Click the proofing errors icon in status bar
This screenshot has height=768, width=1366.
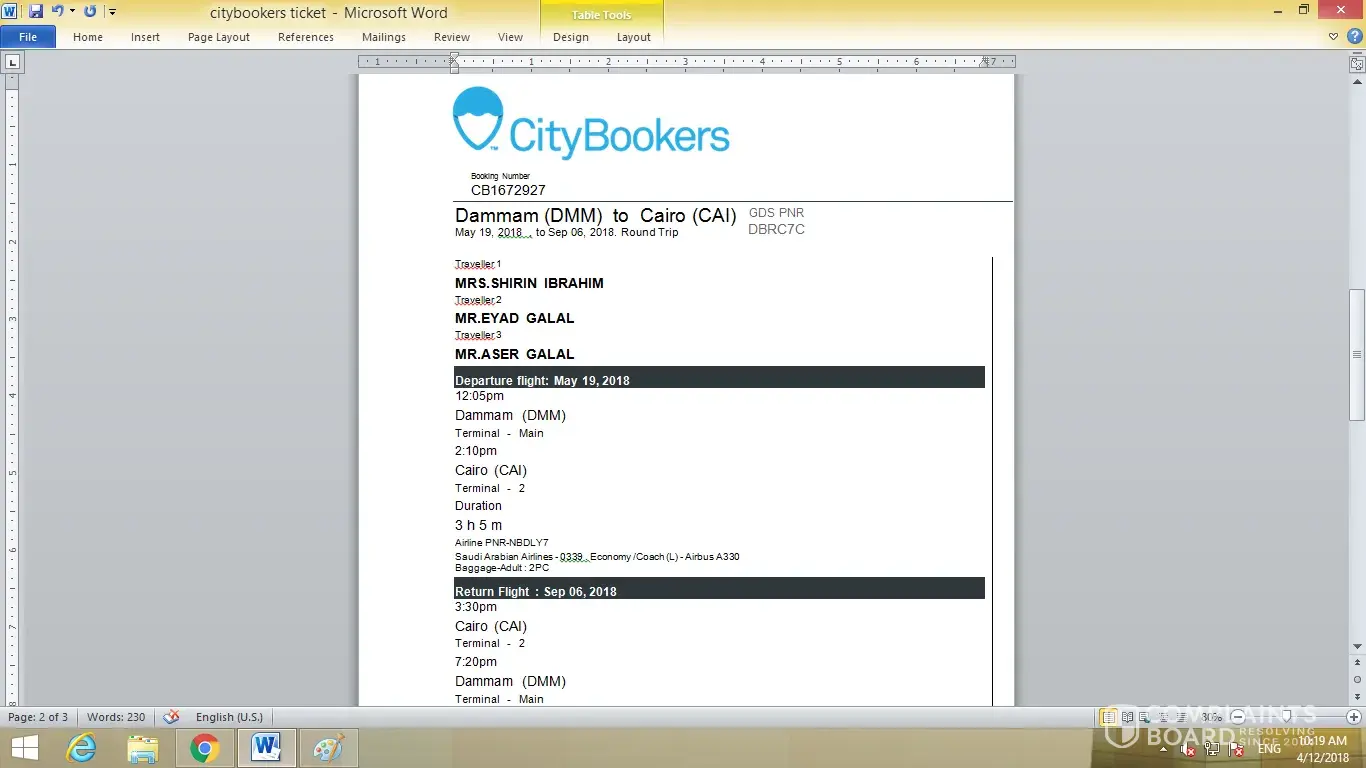point(171,717)
